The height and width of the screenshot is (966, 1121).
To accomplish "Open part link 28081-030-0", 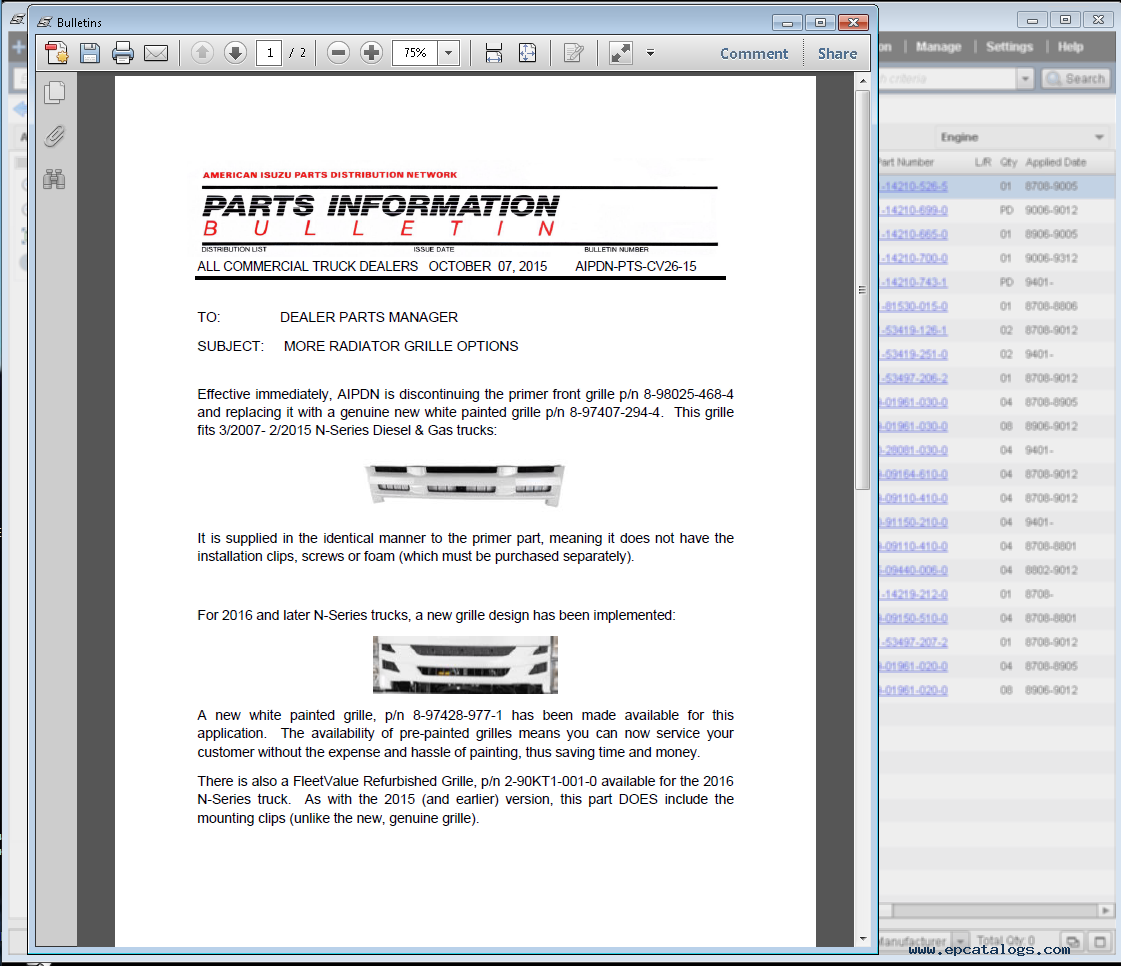I will pos(914,450).
